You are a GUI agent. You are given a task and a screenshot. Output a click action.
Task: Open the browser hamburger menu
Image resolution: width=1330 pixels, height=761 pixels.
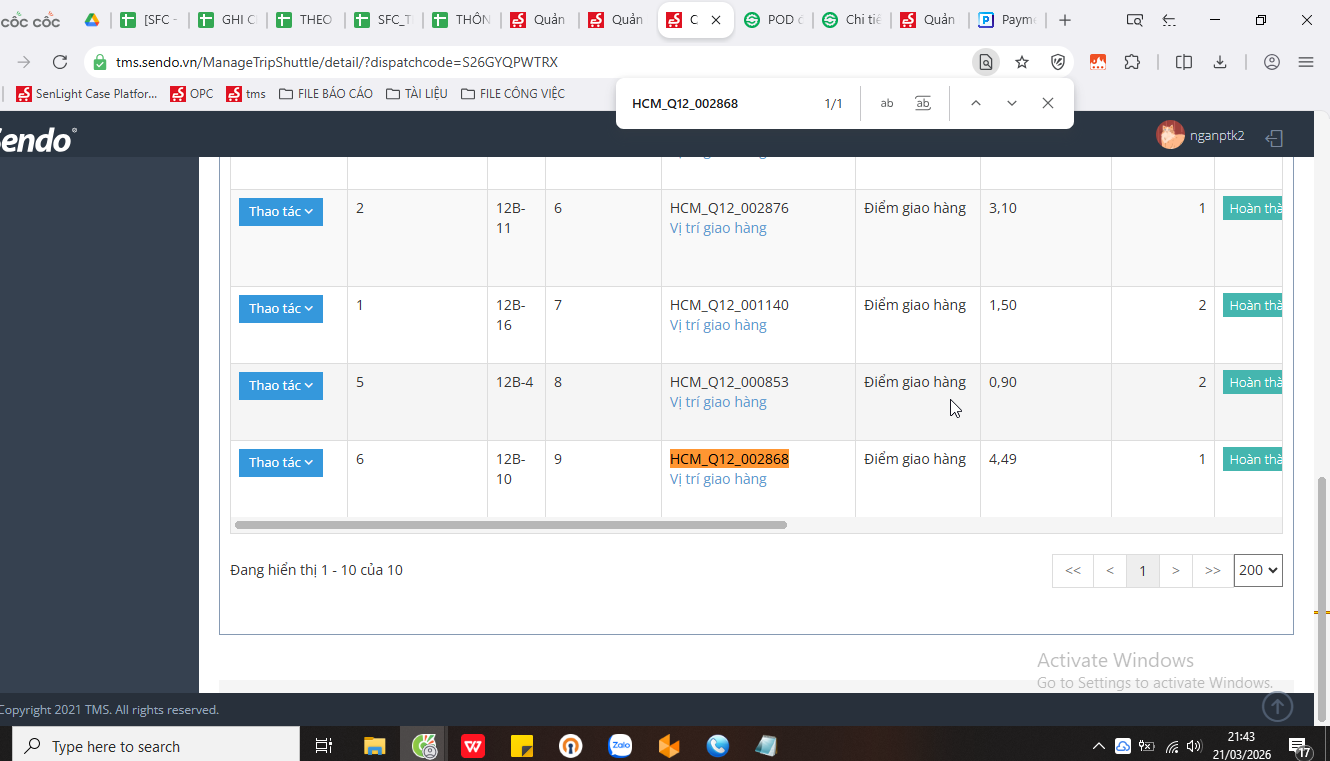click(x=1306, y=62)
